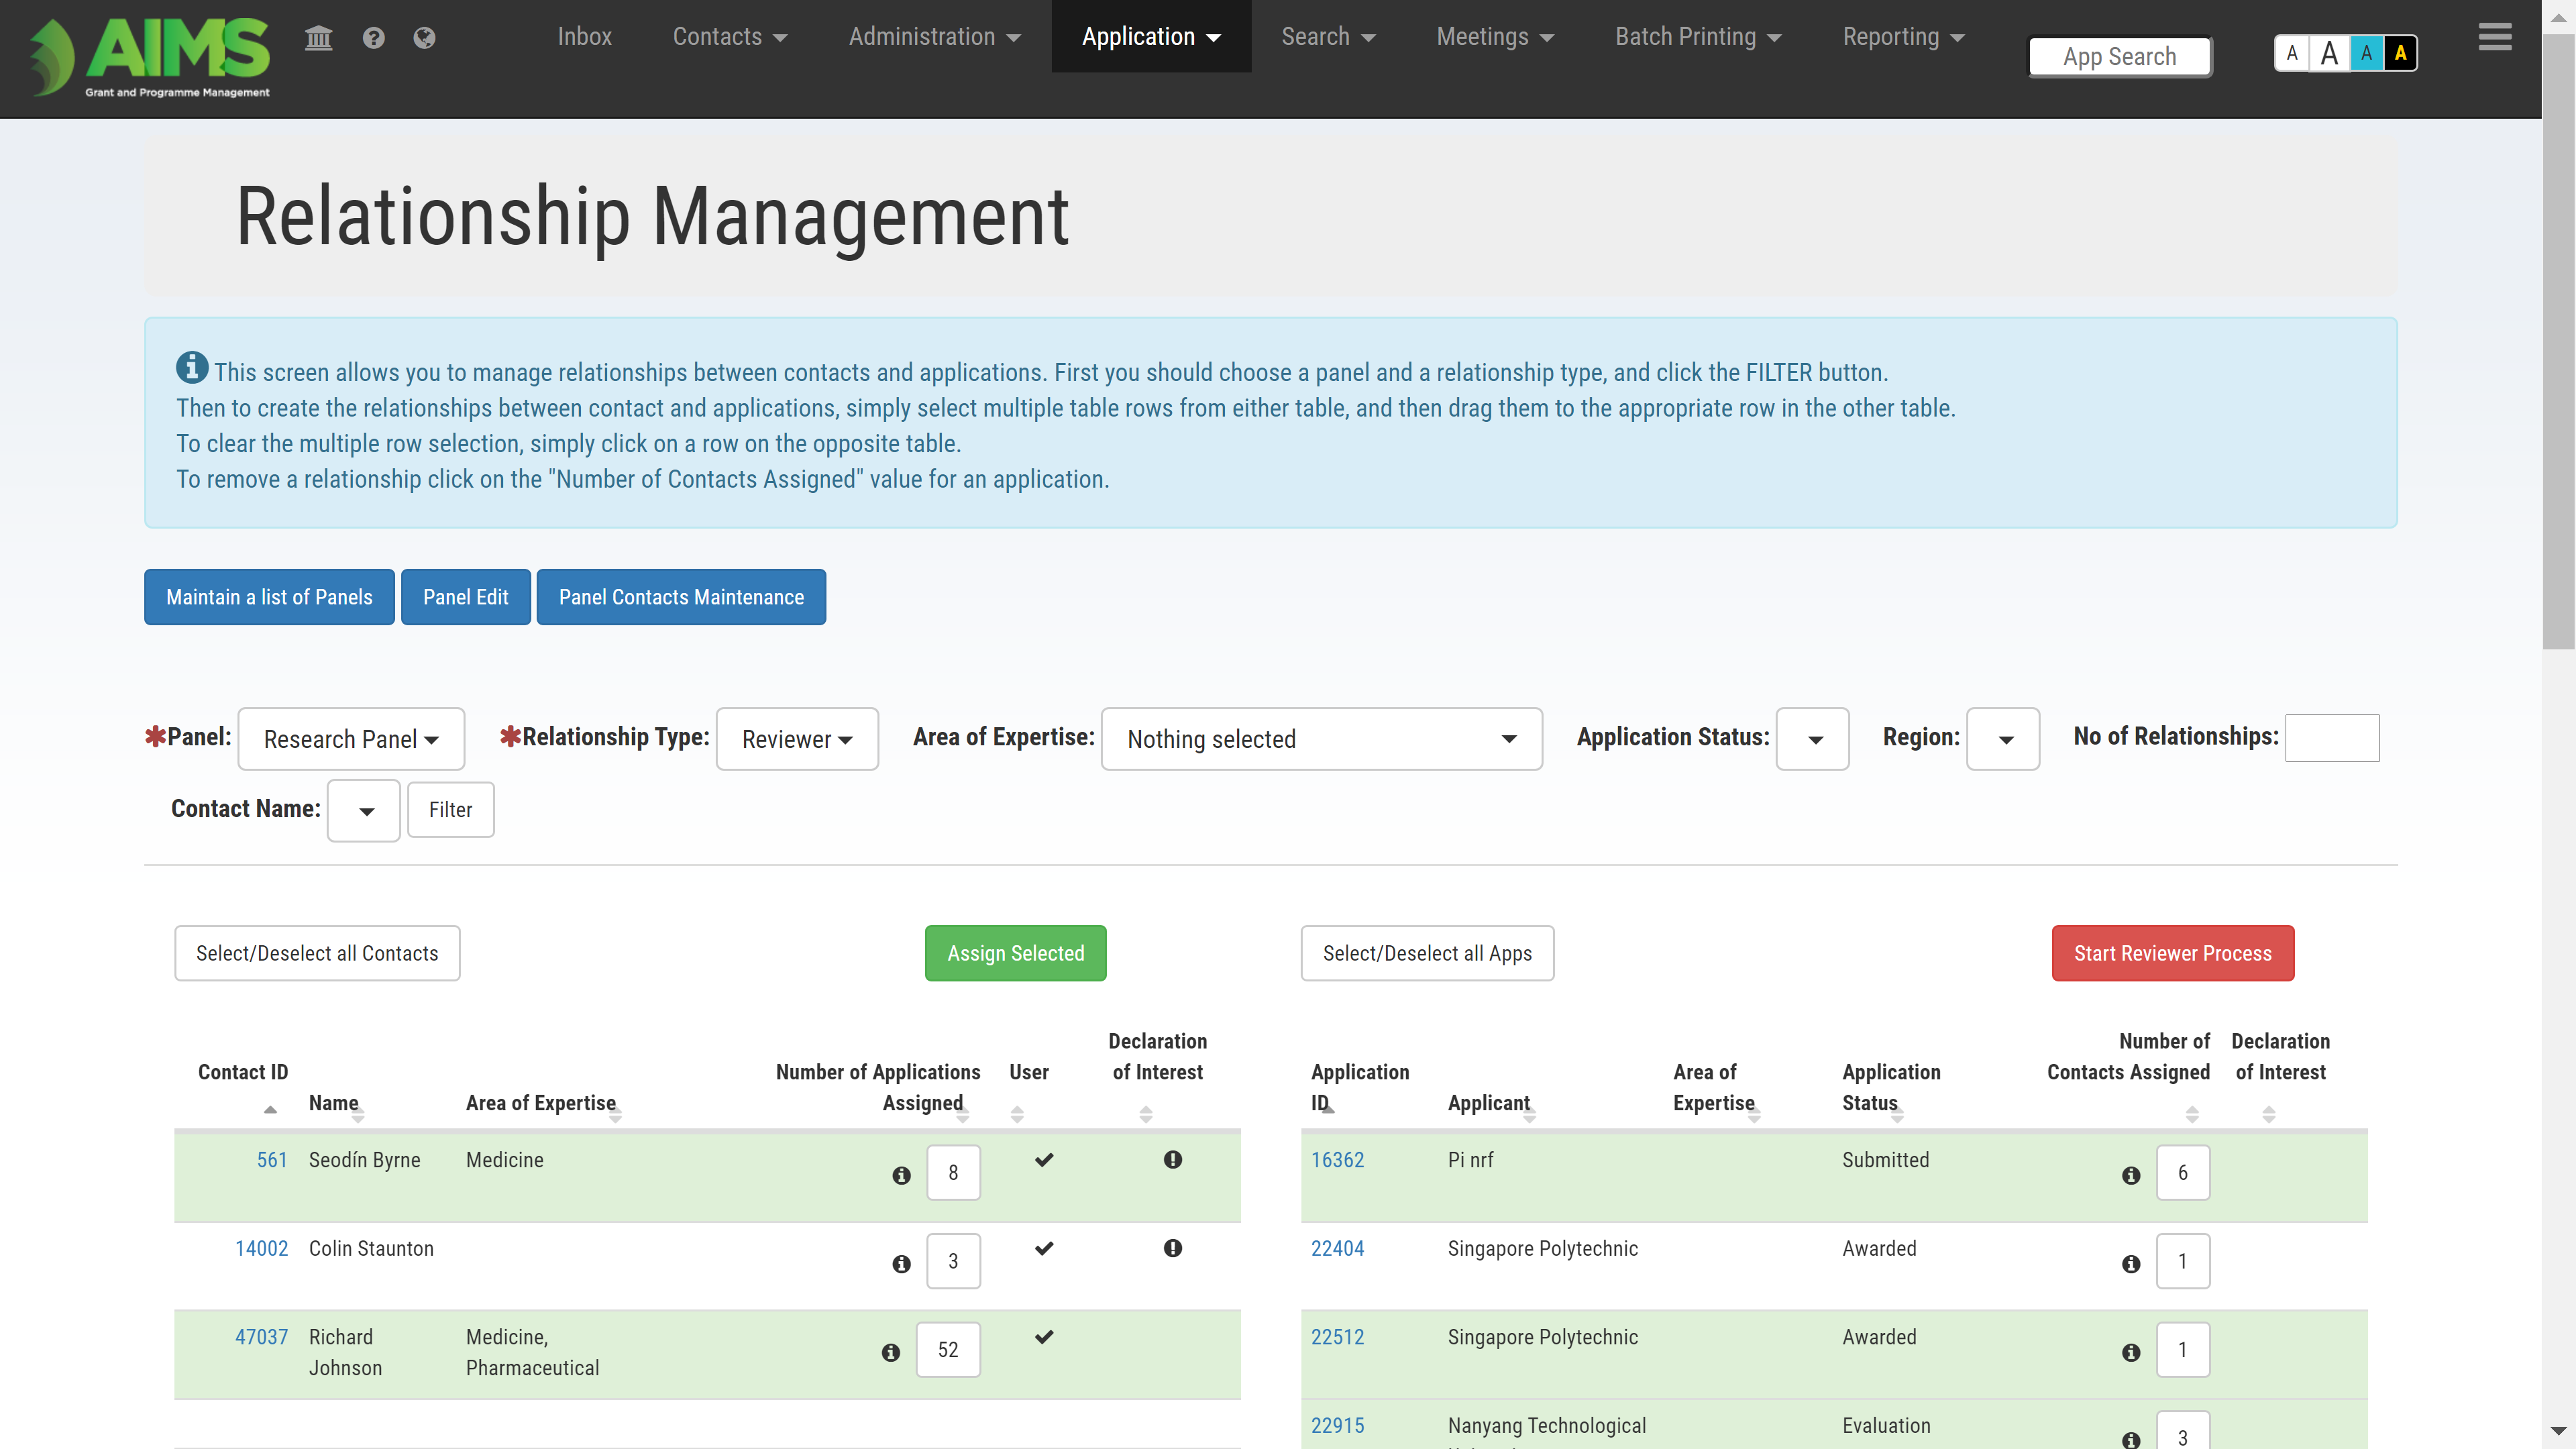Click the globe icon in header

[424, 38]
